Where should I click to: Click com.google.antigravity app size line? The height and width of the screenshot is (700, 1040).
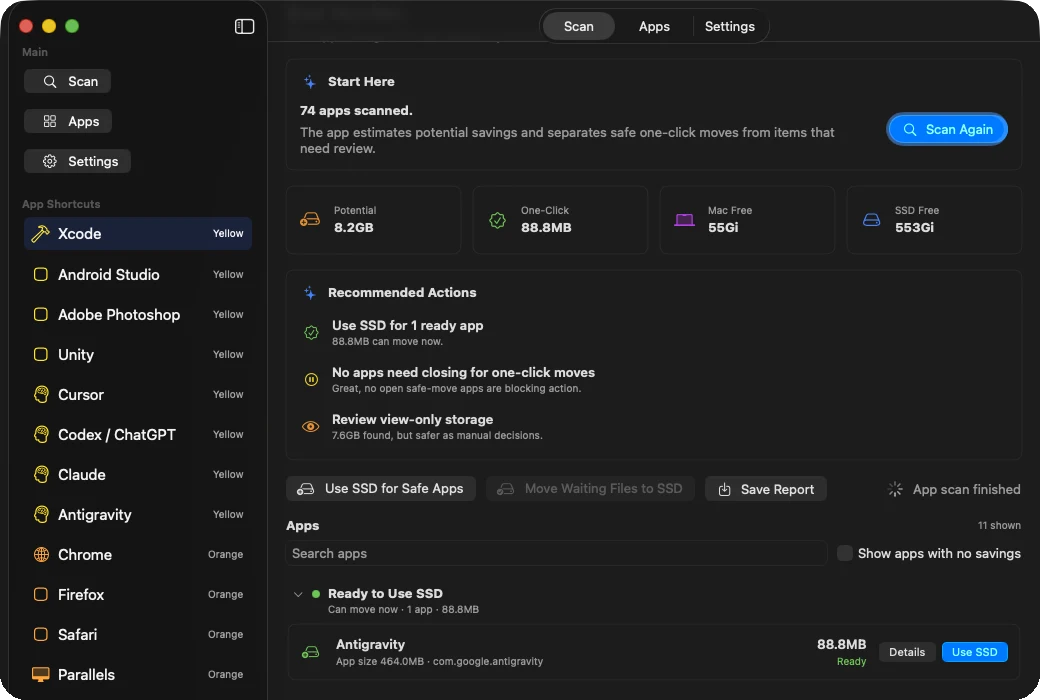click(439, 662)
